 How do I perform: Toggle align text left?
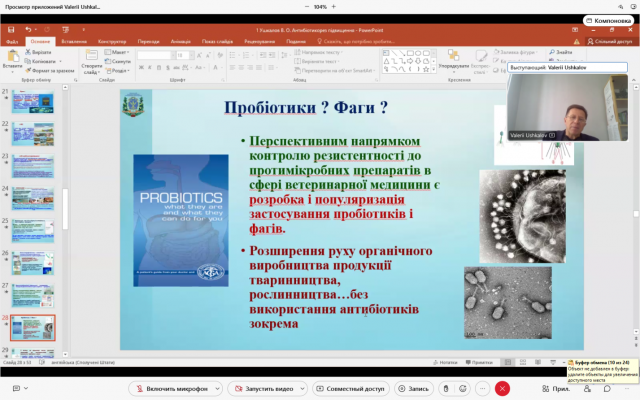coord(232,67)
